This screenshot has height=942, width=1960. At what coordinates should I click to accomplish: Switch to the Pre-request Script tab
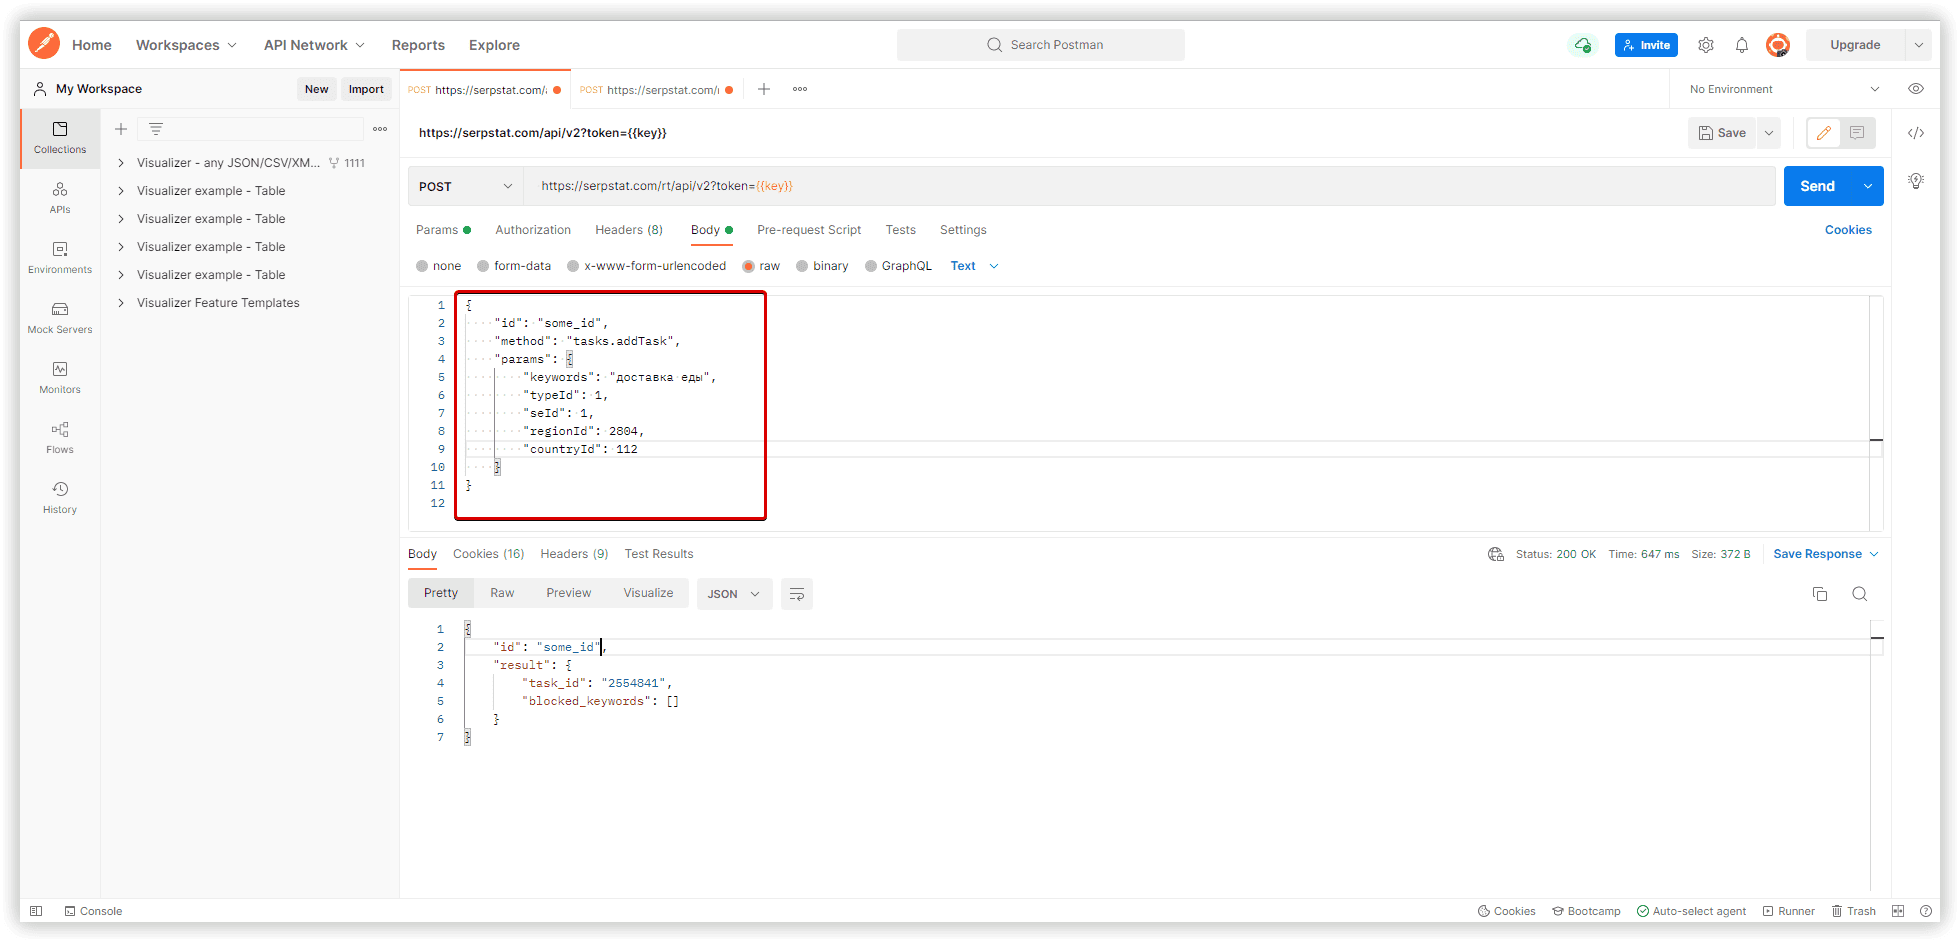[809, 230]
